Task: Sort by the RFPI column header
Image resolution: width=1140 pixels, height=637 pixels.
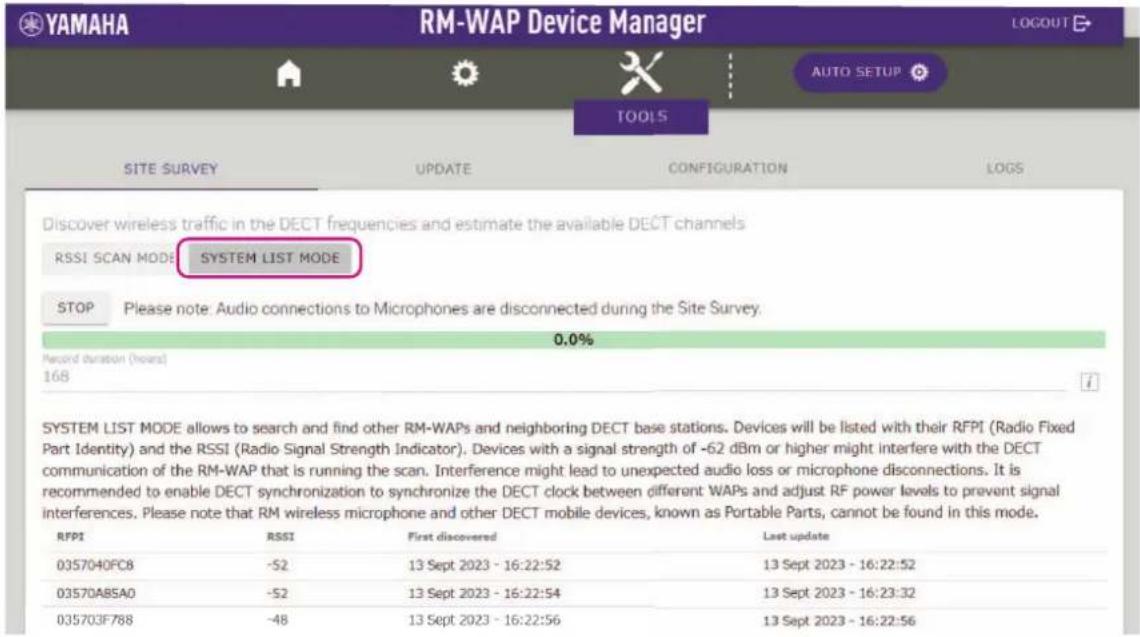Action: click(71, 537)
